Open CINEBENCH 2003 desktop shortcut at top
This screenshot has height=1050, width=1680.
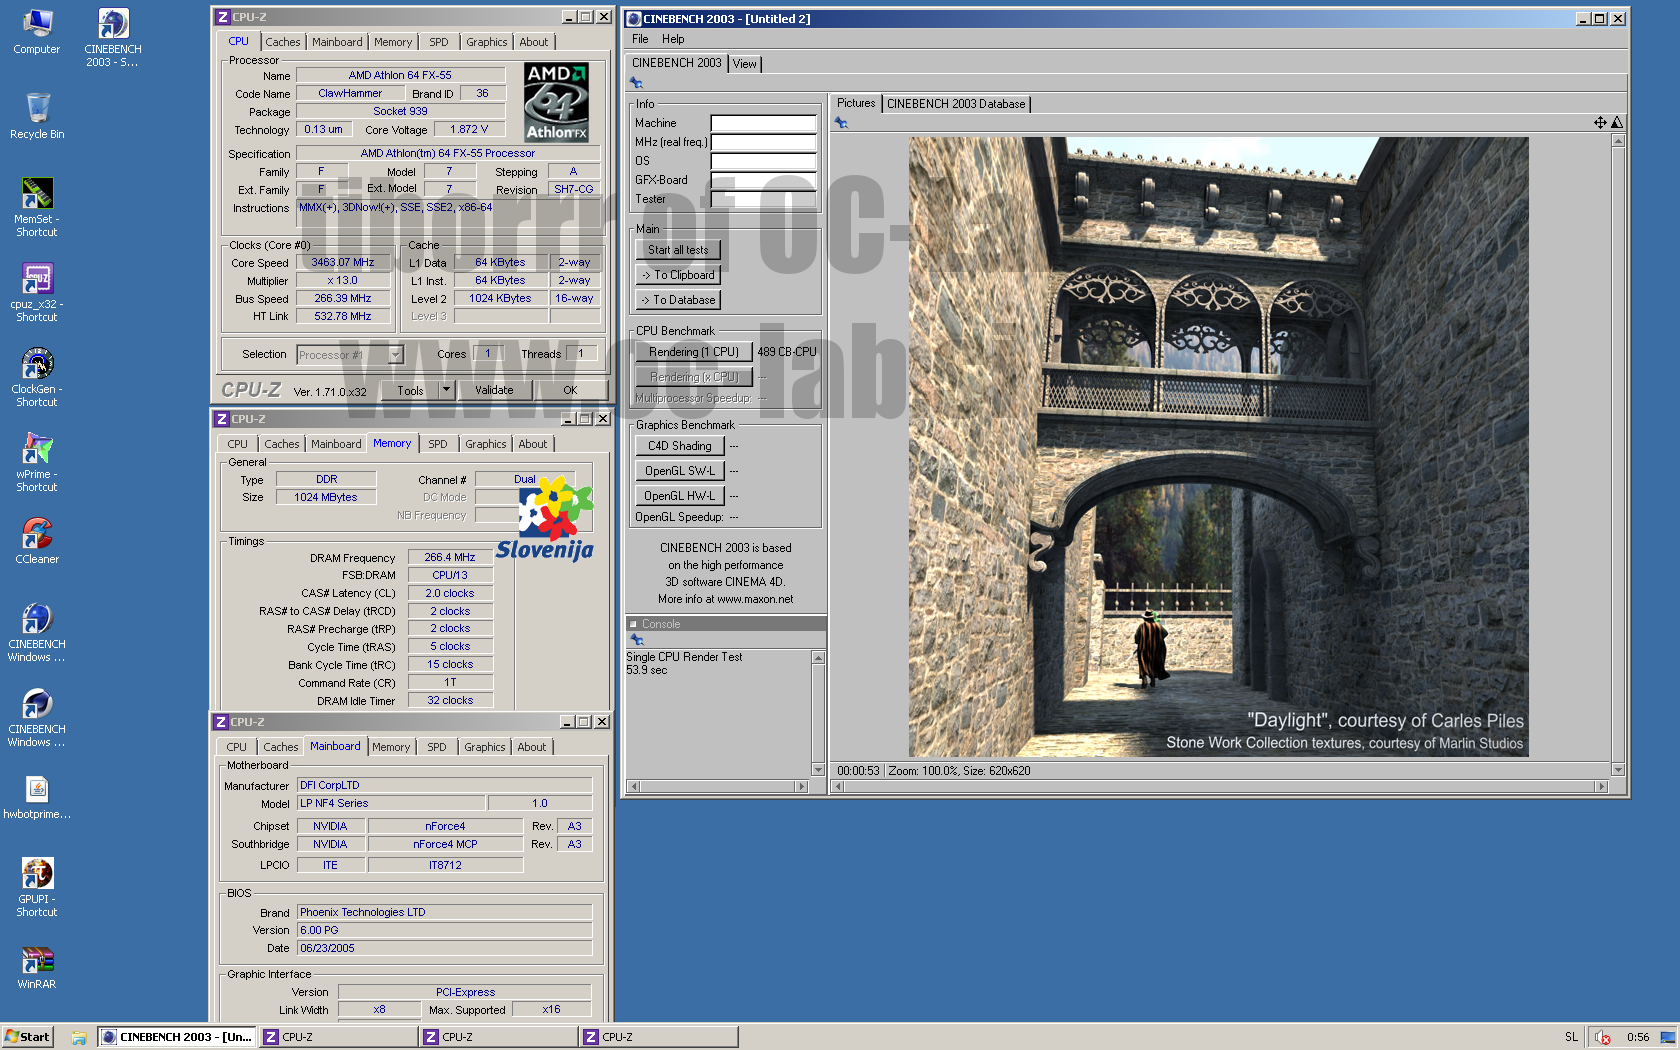(113, 37)
